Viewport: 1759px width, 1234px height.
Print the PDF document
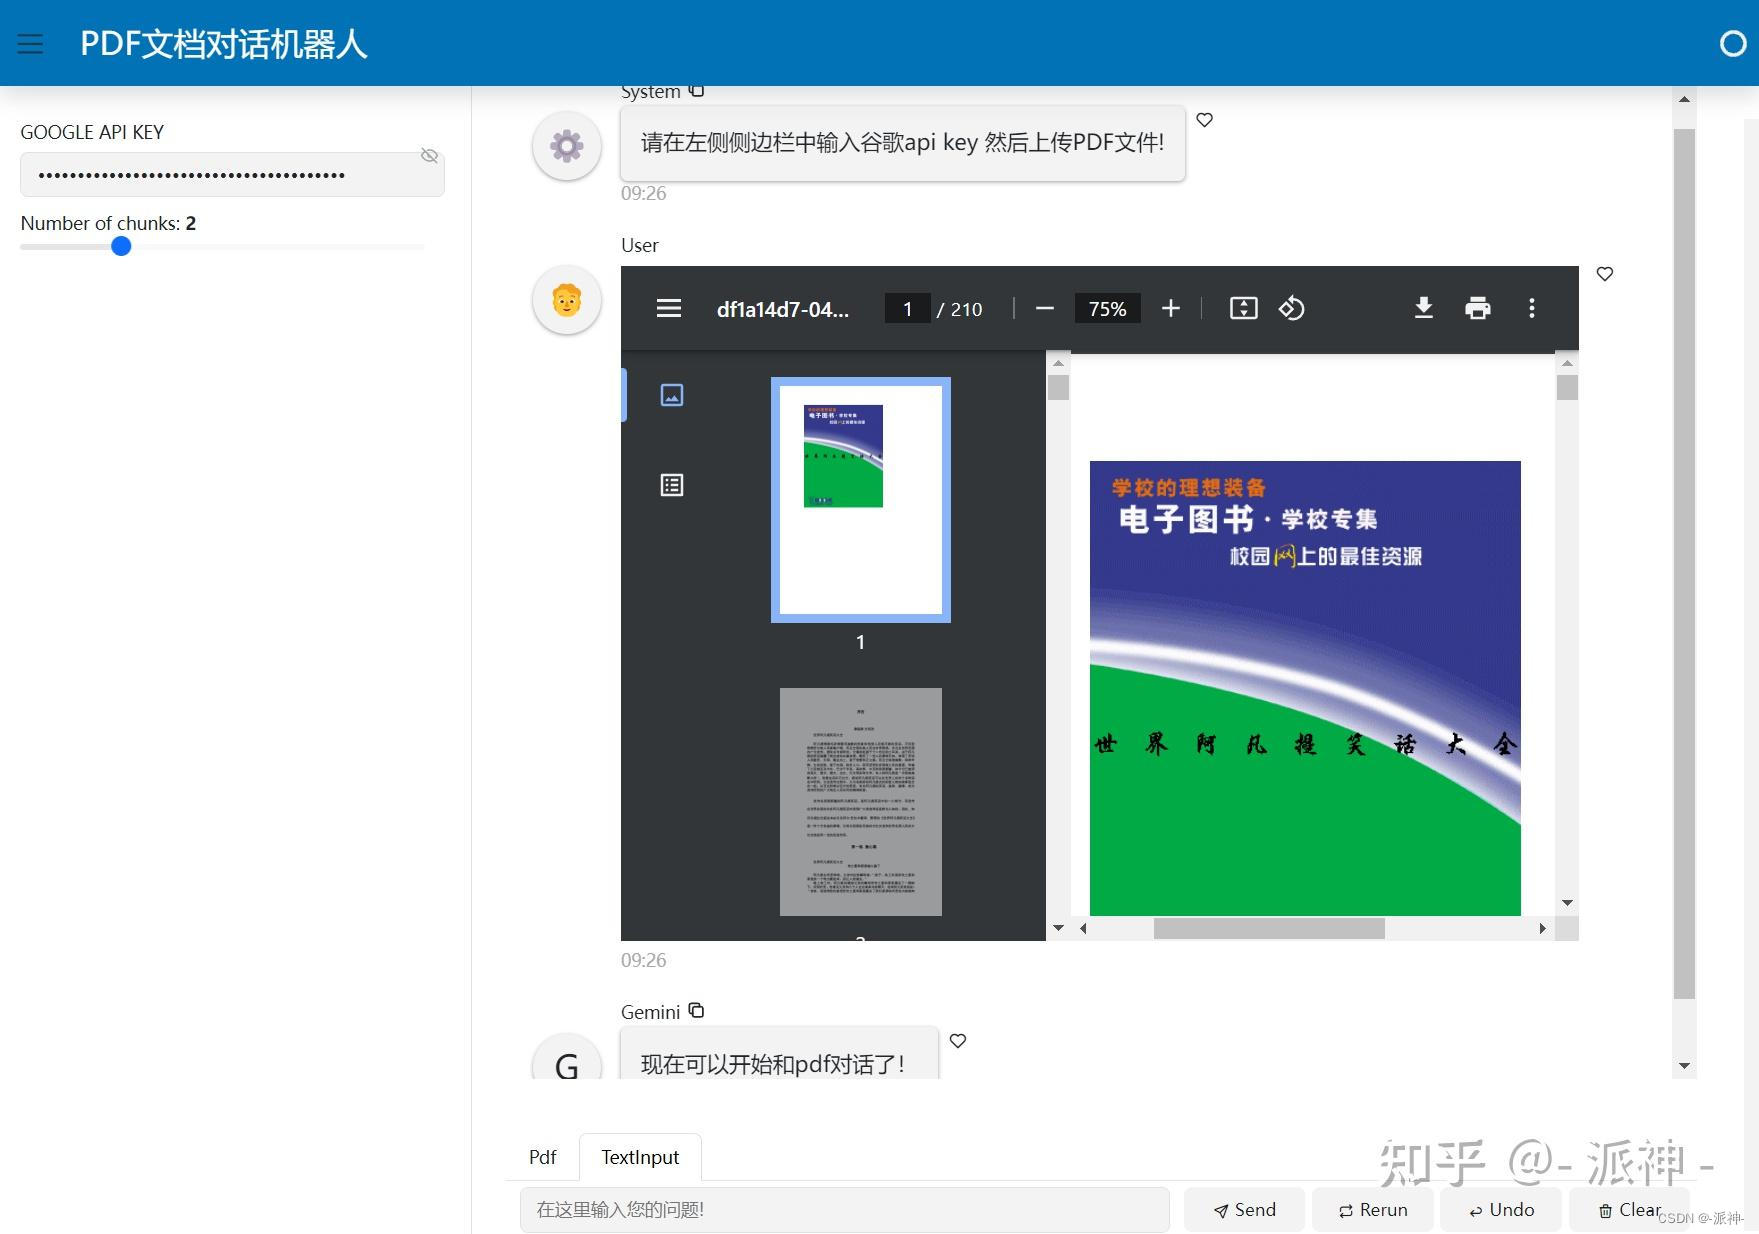(x=1478, y=308)
